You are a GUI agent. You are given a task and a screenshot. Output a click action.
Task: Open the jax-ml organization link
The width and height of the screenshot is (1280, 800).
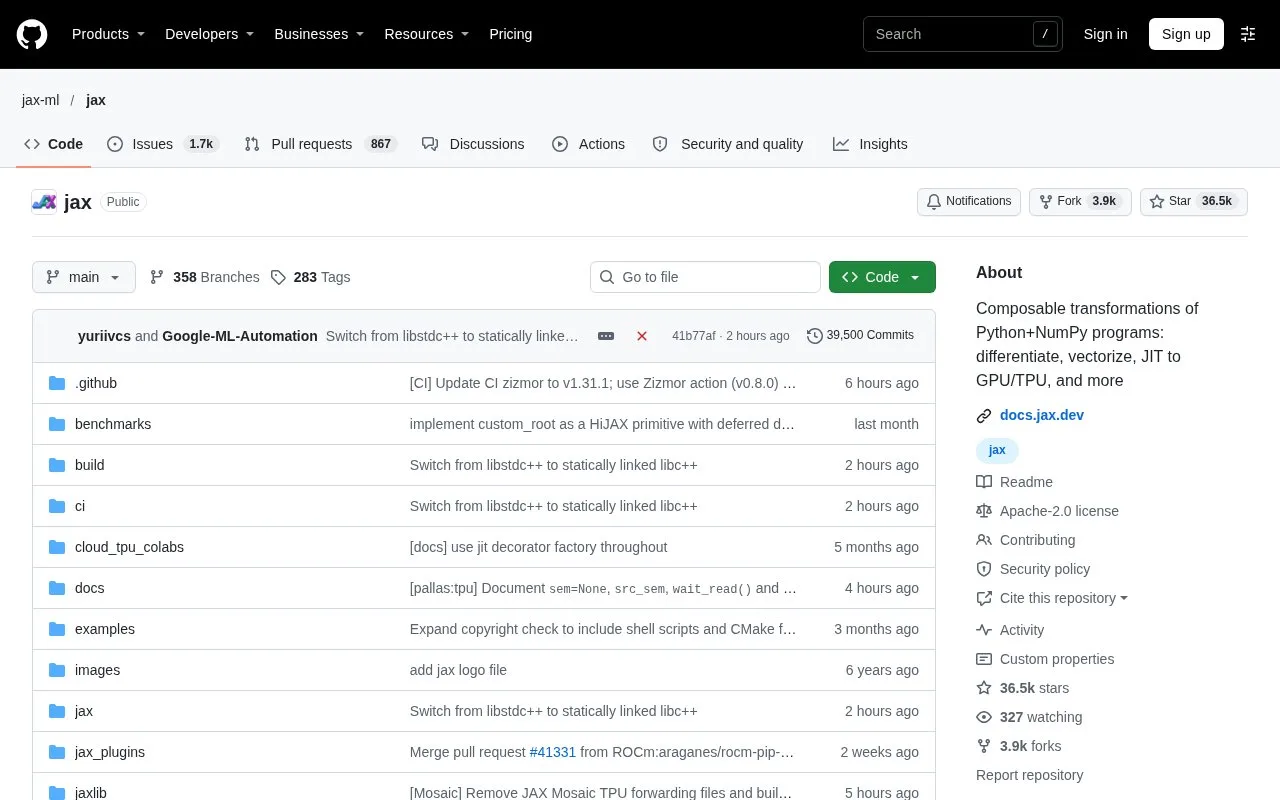41,100
